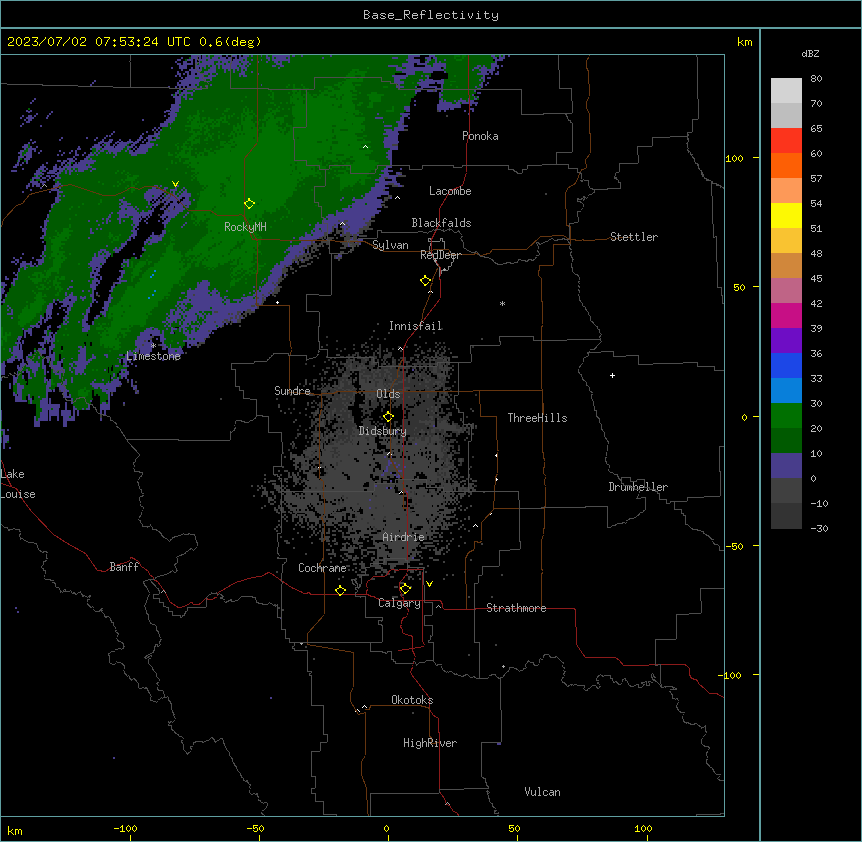Click the RockyMH label
Viewport: 862px width, 842px height.
point(245,227)
